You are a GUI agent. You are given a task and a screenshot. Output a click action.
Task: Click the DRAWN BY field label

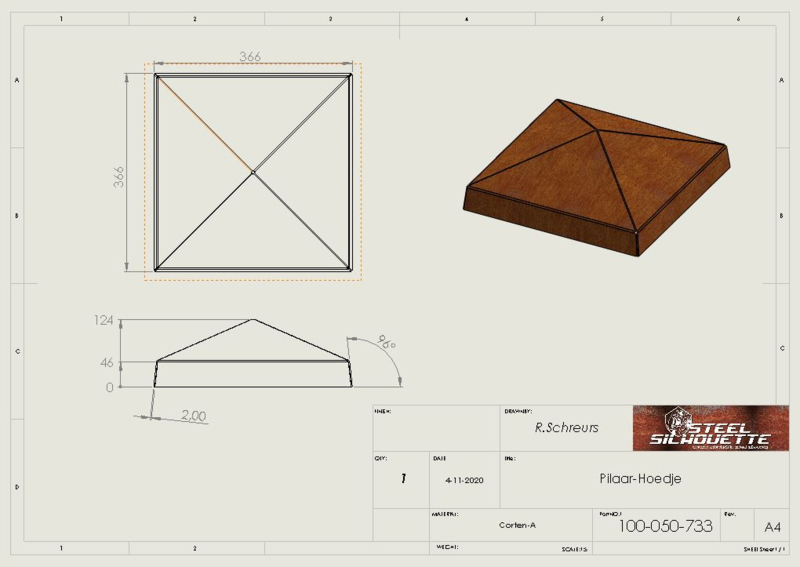point(518,411)
